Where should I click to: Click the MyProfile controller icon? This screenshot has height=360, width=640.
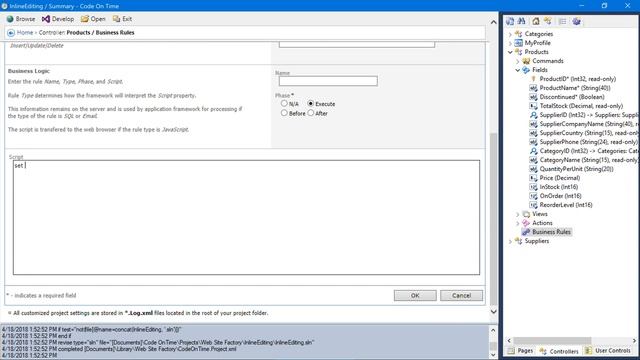[x=518, y=43]
